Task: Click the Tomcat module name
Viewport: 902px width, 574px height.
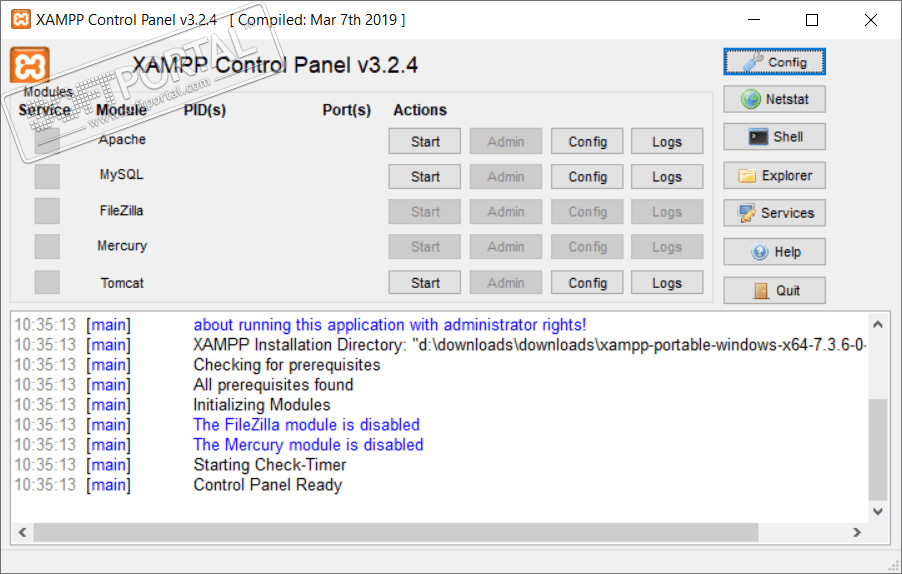Action: (x=122, y=283)
